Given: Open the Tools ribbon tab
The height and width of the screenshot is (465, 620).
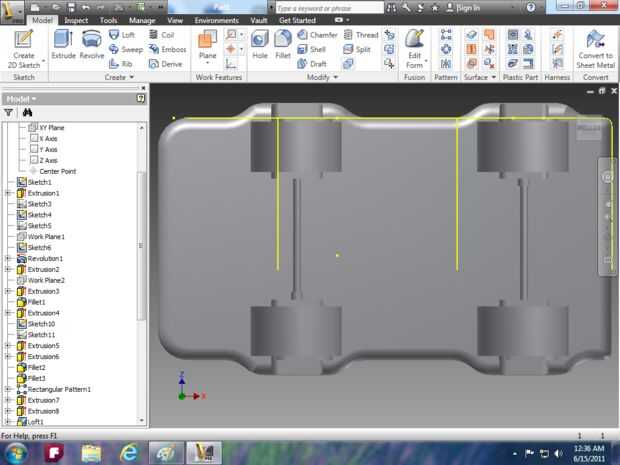Looking at the screenshot, I should tap(108, 20).
